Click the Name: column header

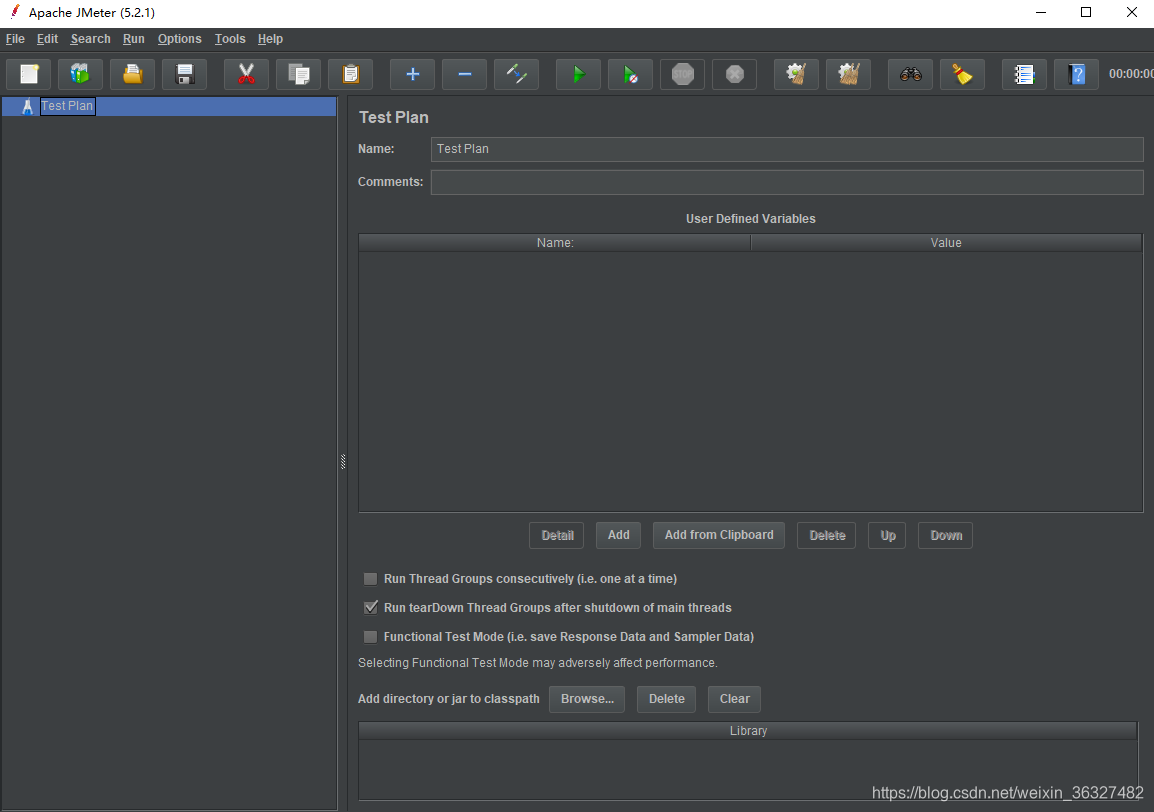pyautogui.click(x=555, y=243)
